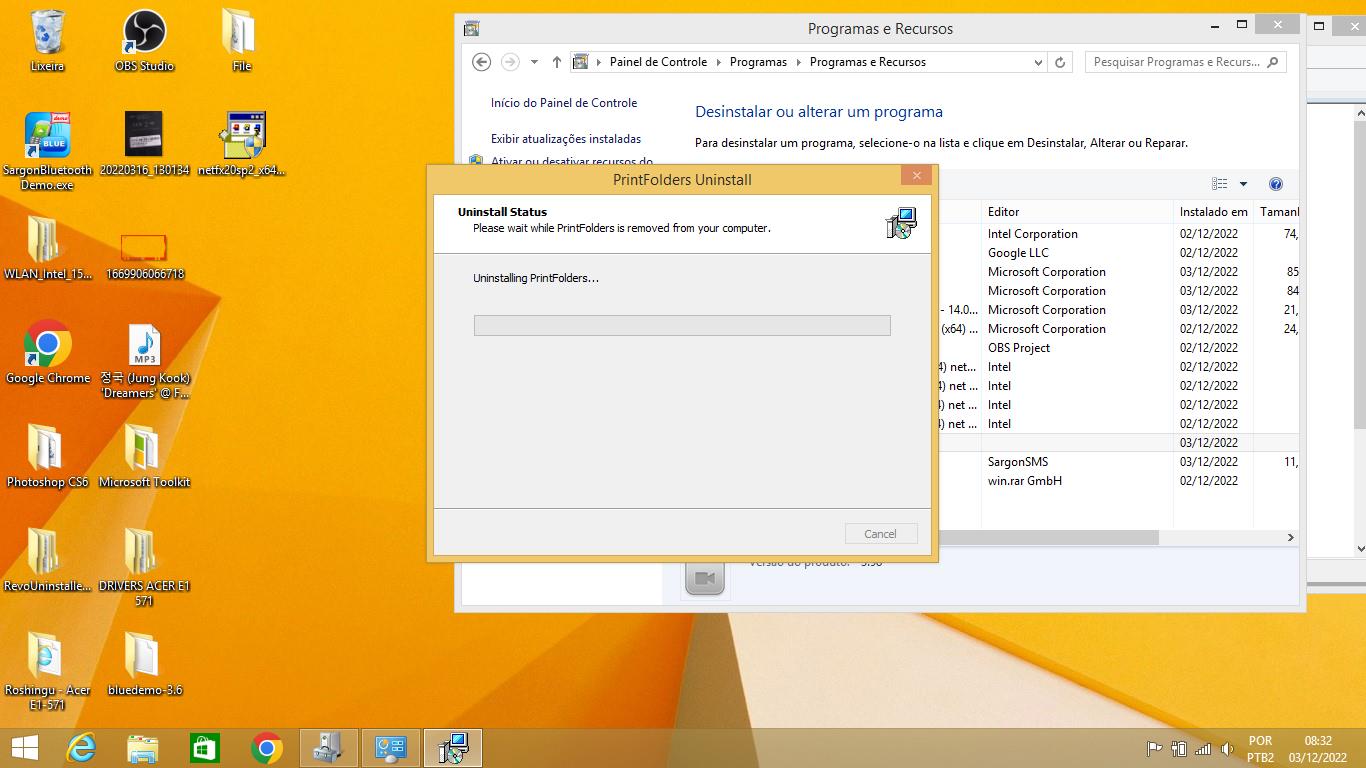Click Exibir atualizações instaladas link
The image size is (1366, 768).
click(565, 139)
